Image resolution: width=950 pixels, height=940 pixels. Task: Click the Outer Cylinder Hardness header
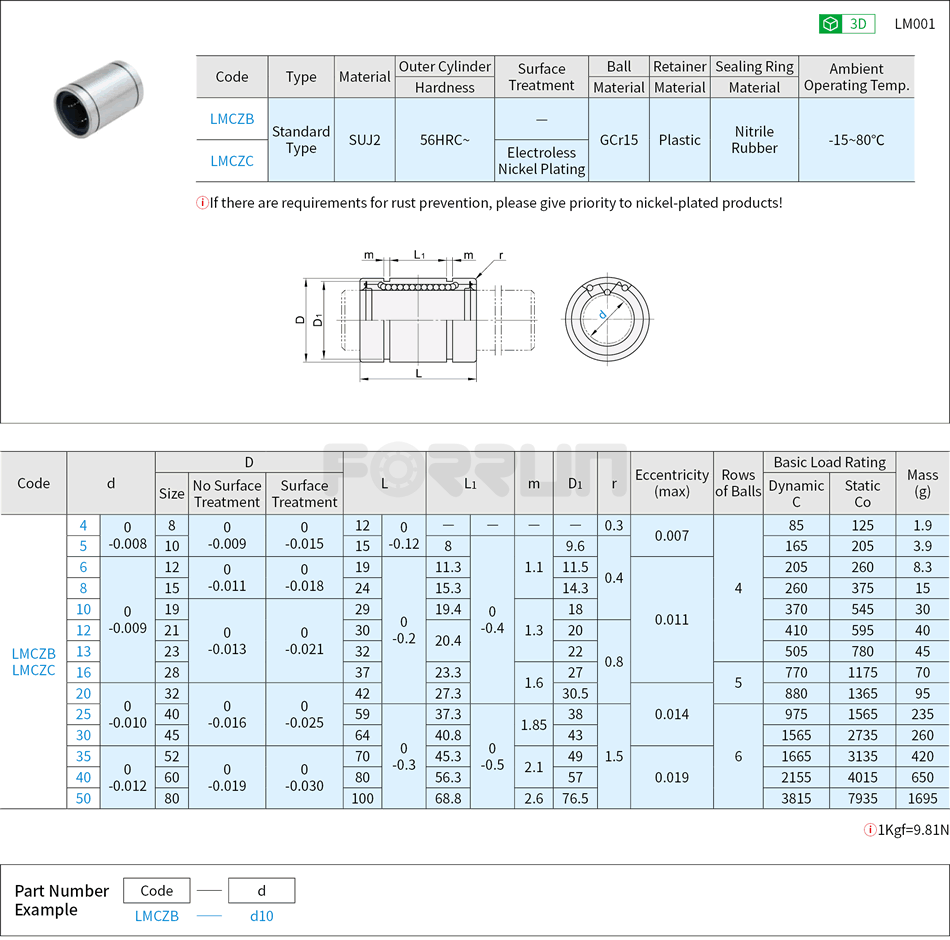tap(444, 77)
